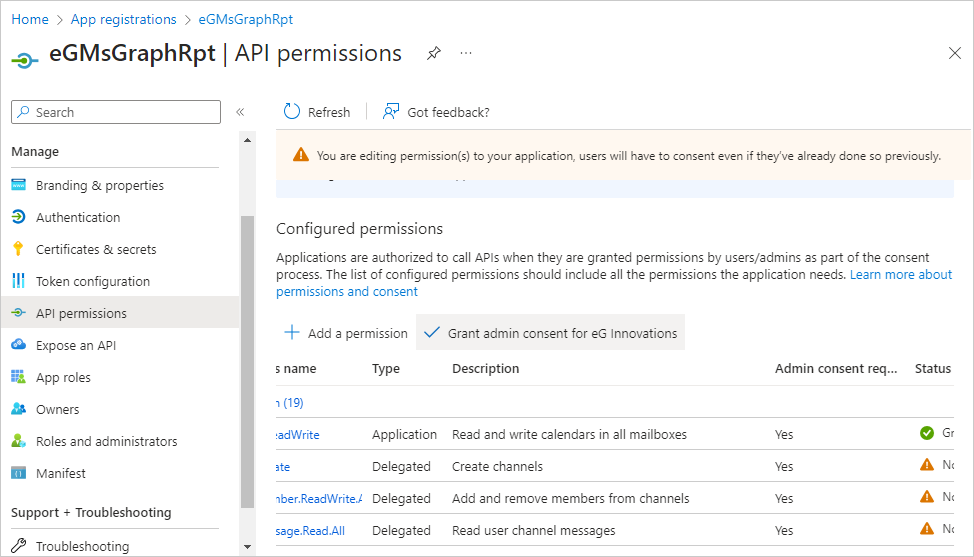Click the pin icon beside the page title
The image size is (974, 557).
pyautogui.click(x=434, y=53)
